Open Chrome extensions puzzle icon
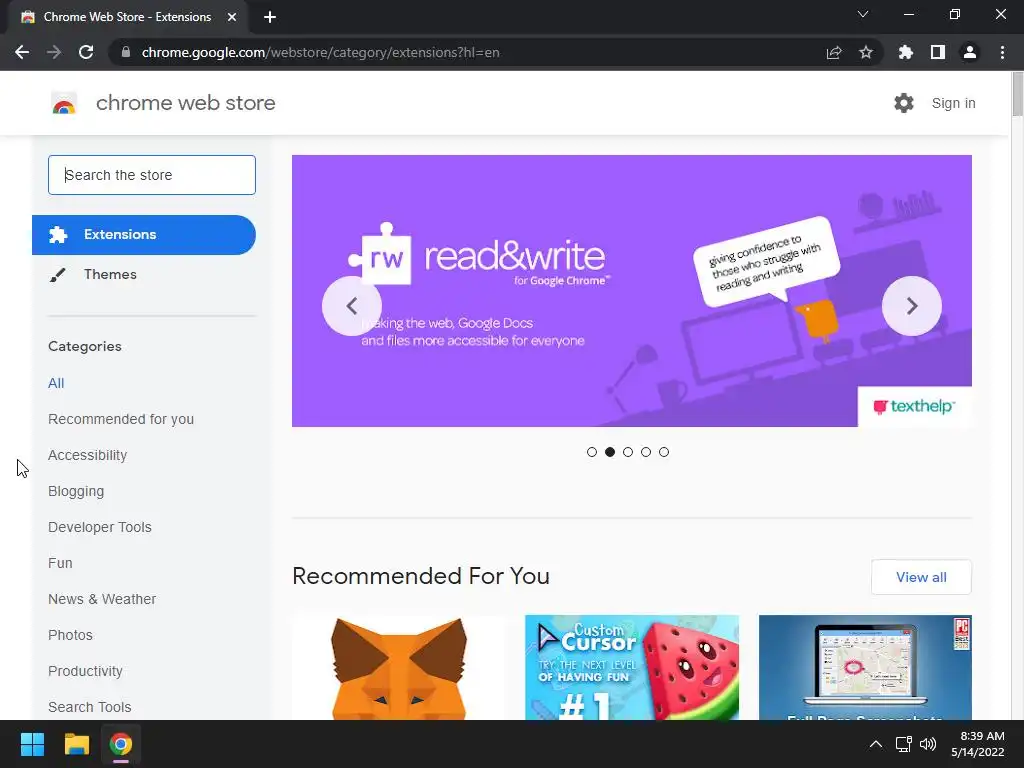Viewport: 1024px width, 768px height. pos(905,52)
